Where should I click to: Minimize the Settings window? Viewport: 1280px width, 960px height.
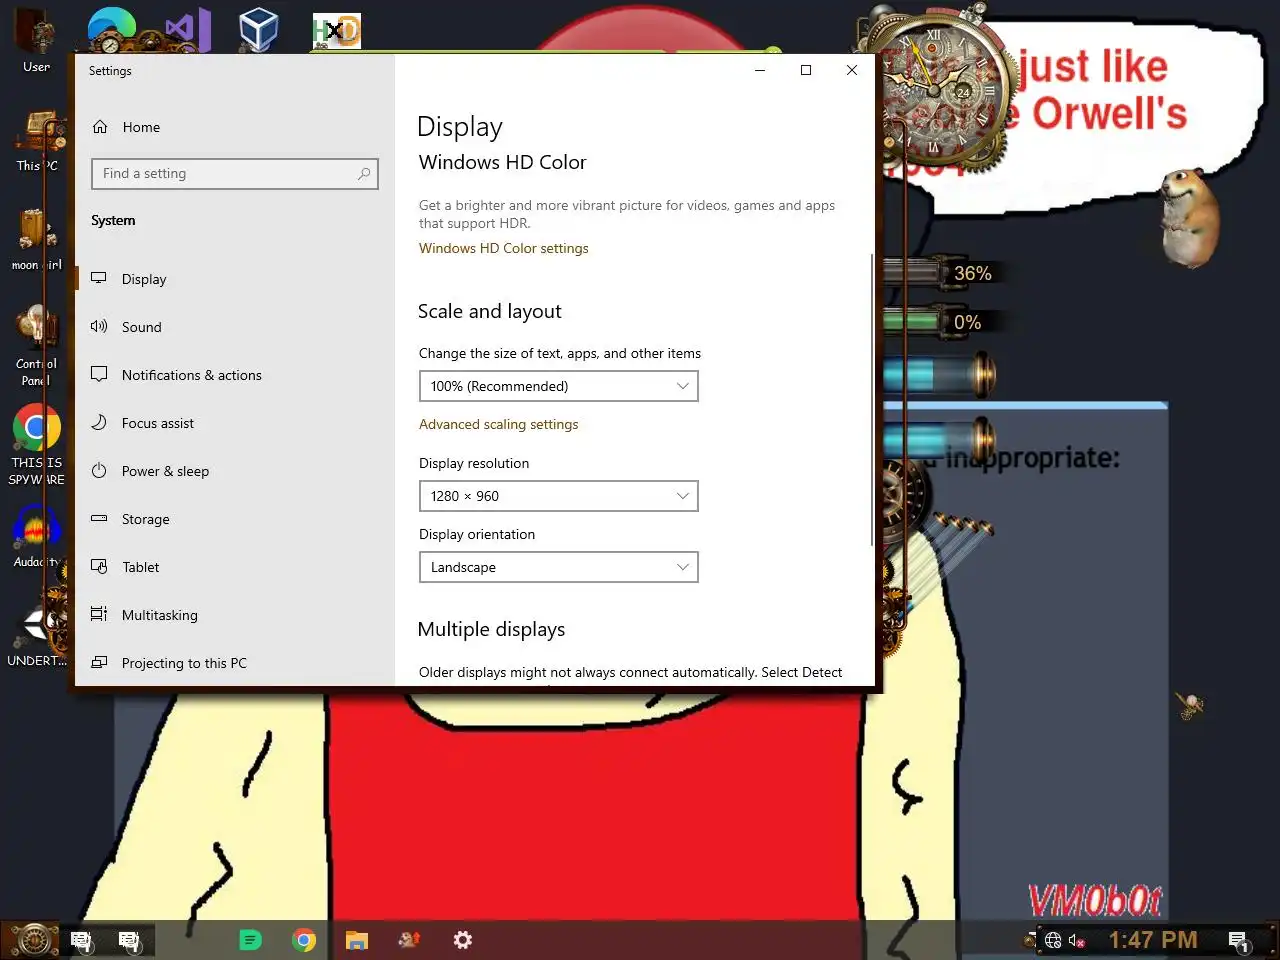coord(760,70)
